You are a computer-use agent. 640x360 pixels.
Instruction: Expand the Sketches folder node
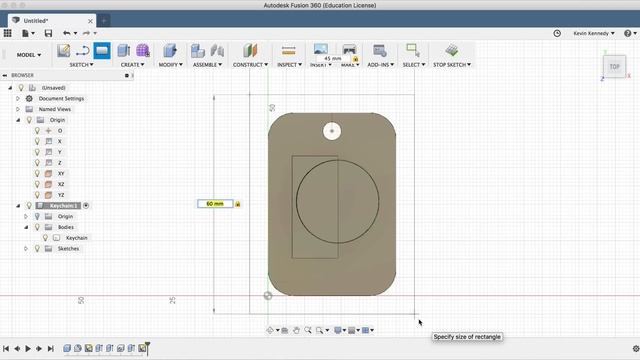pyautogui.click(x=26, y=248)
